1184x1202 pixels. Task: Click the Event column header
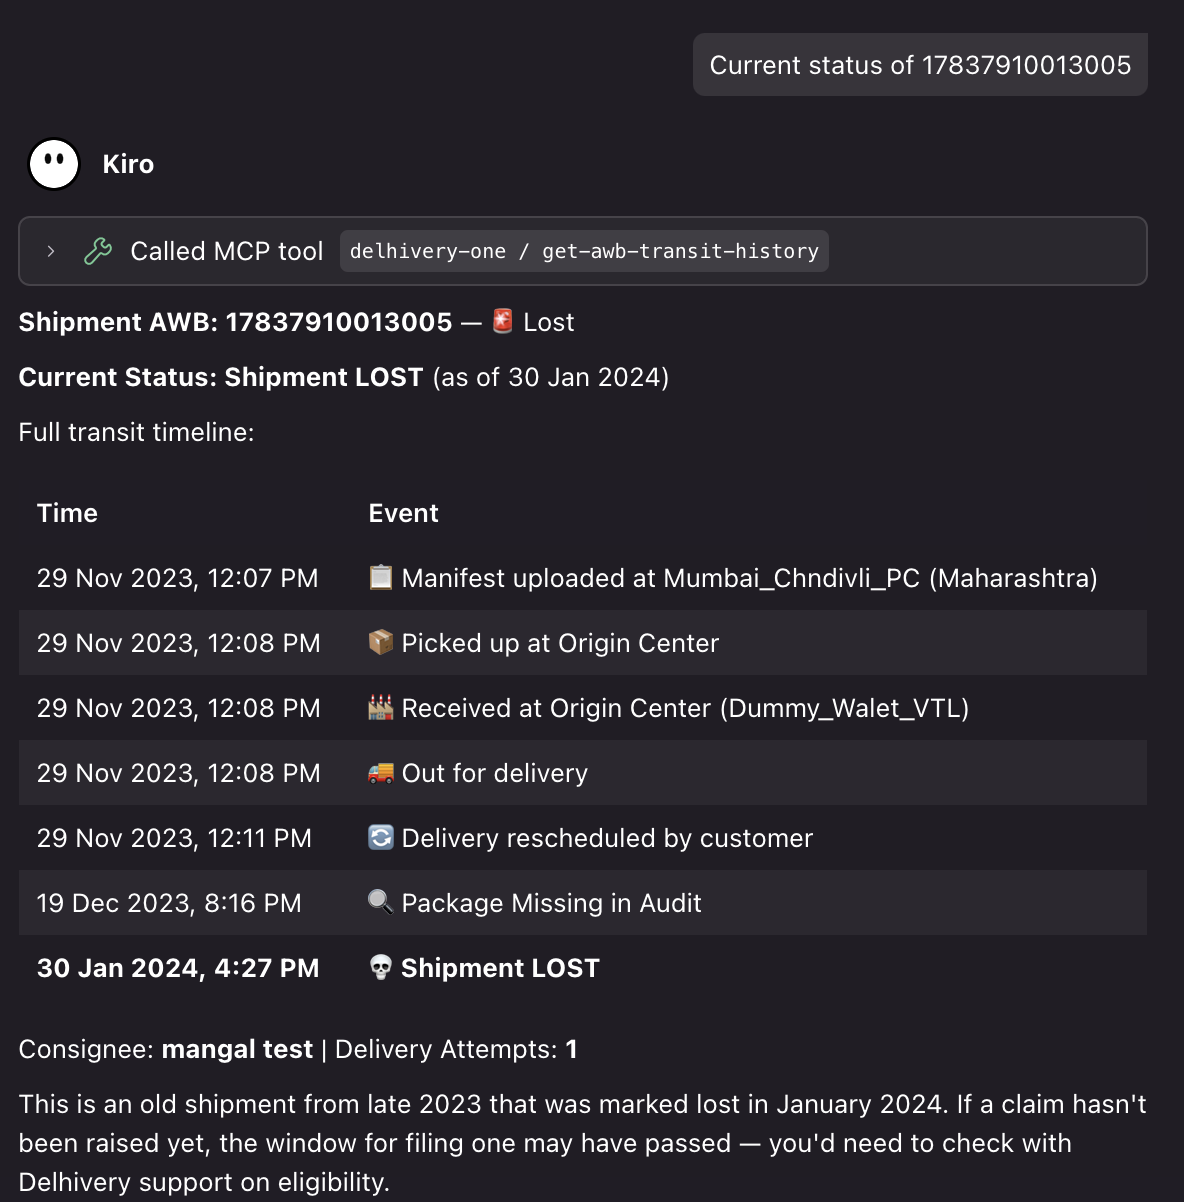pyautogui.click(x=403, y=513)
